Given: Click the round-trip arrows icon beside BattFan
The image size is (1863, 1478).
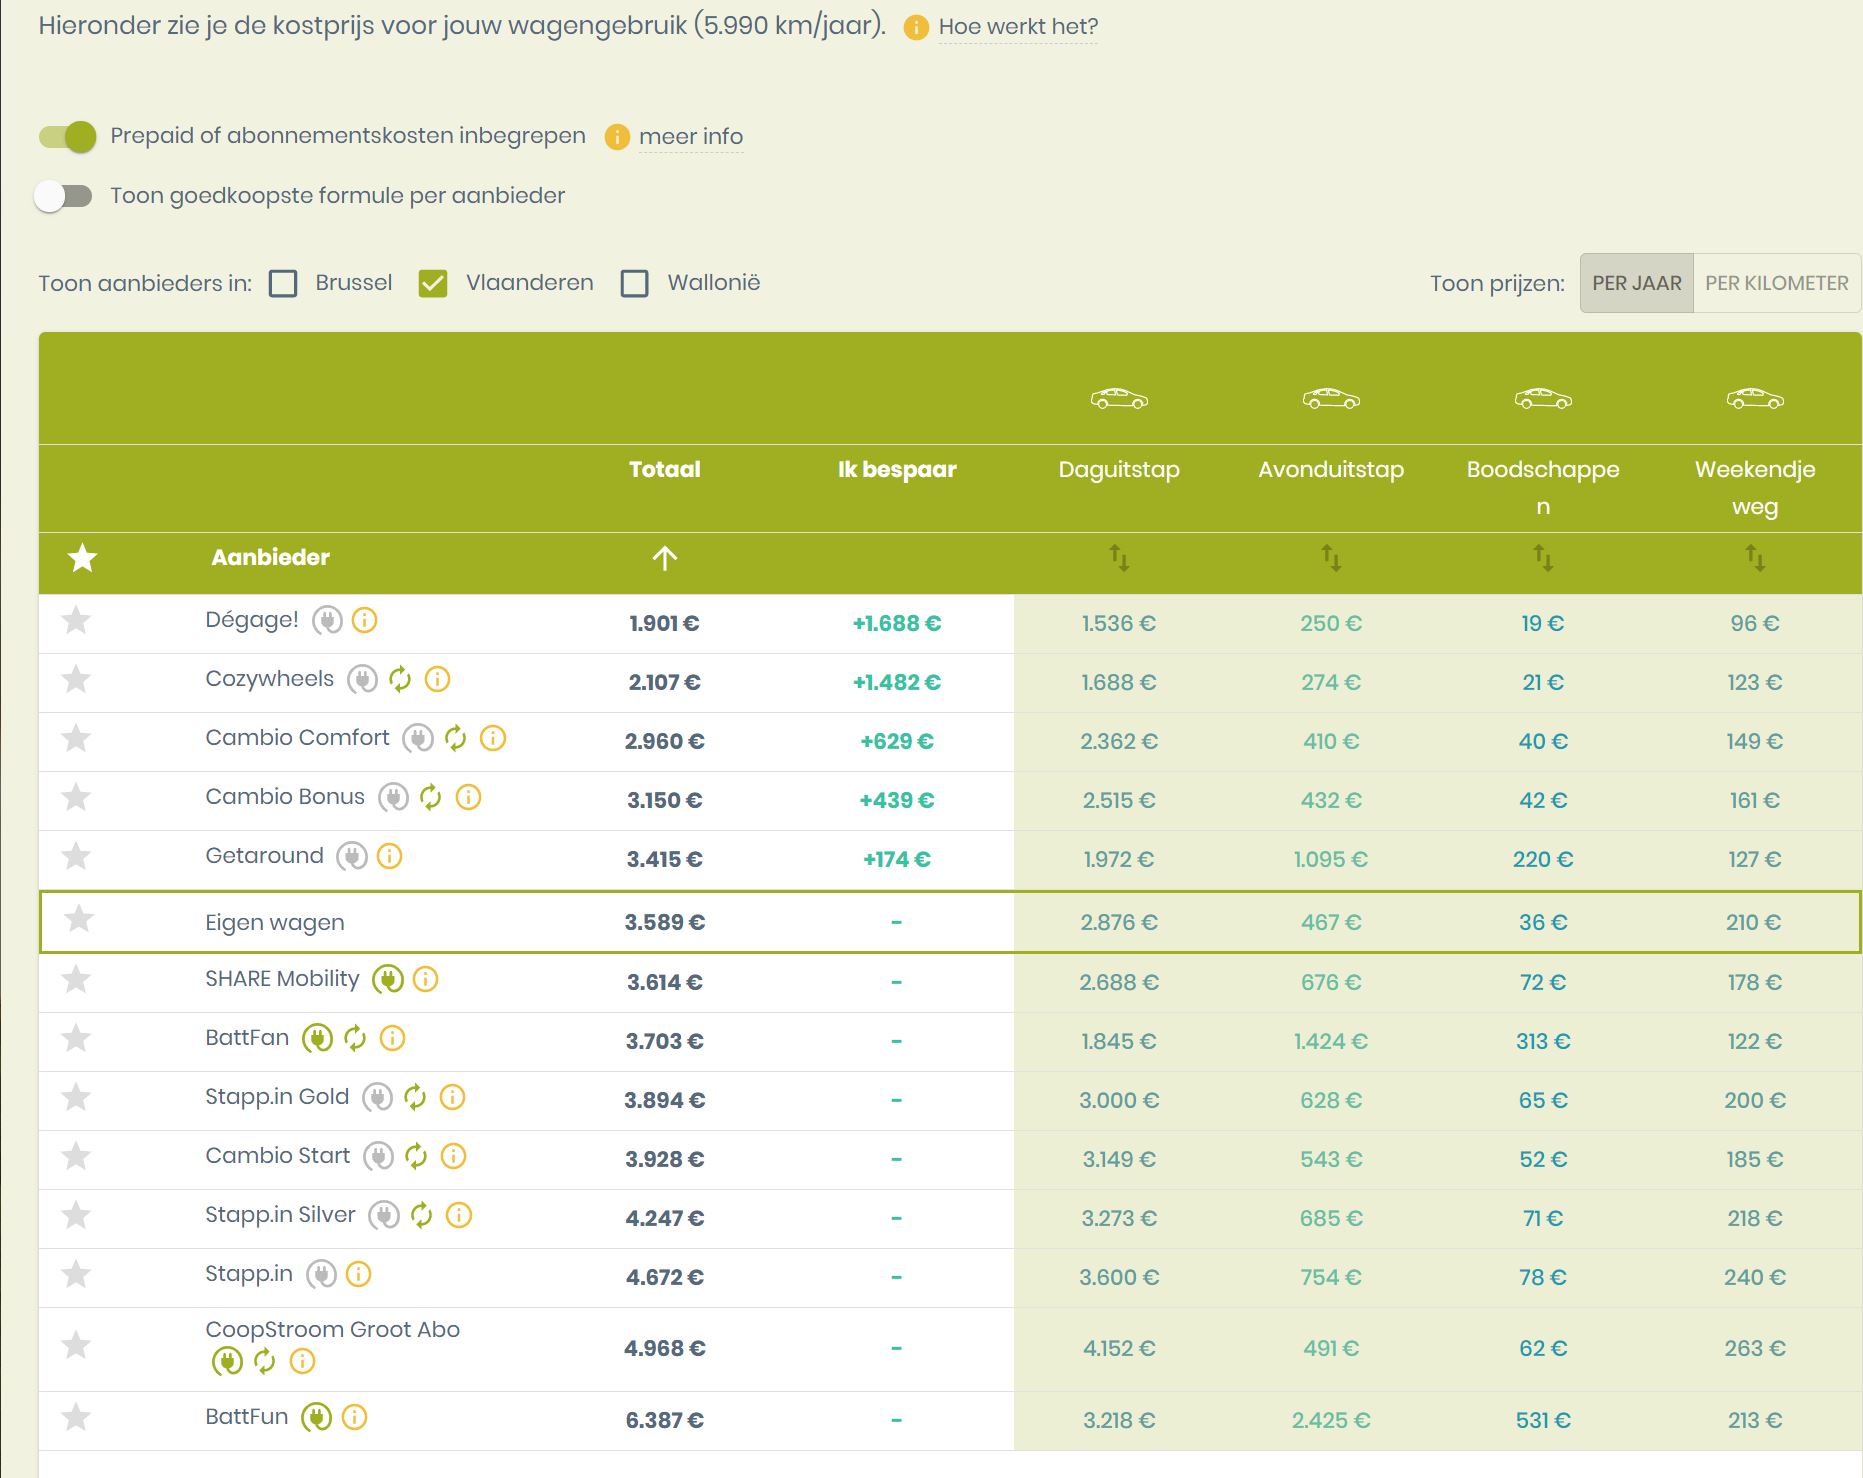Looking at the screenshot, I should pyautogui.click(x=355, y=1039).
